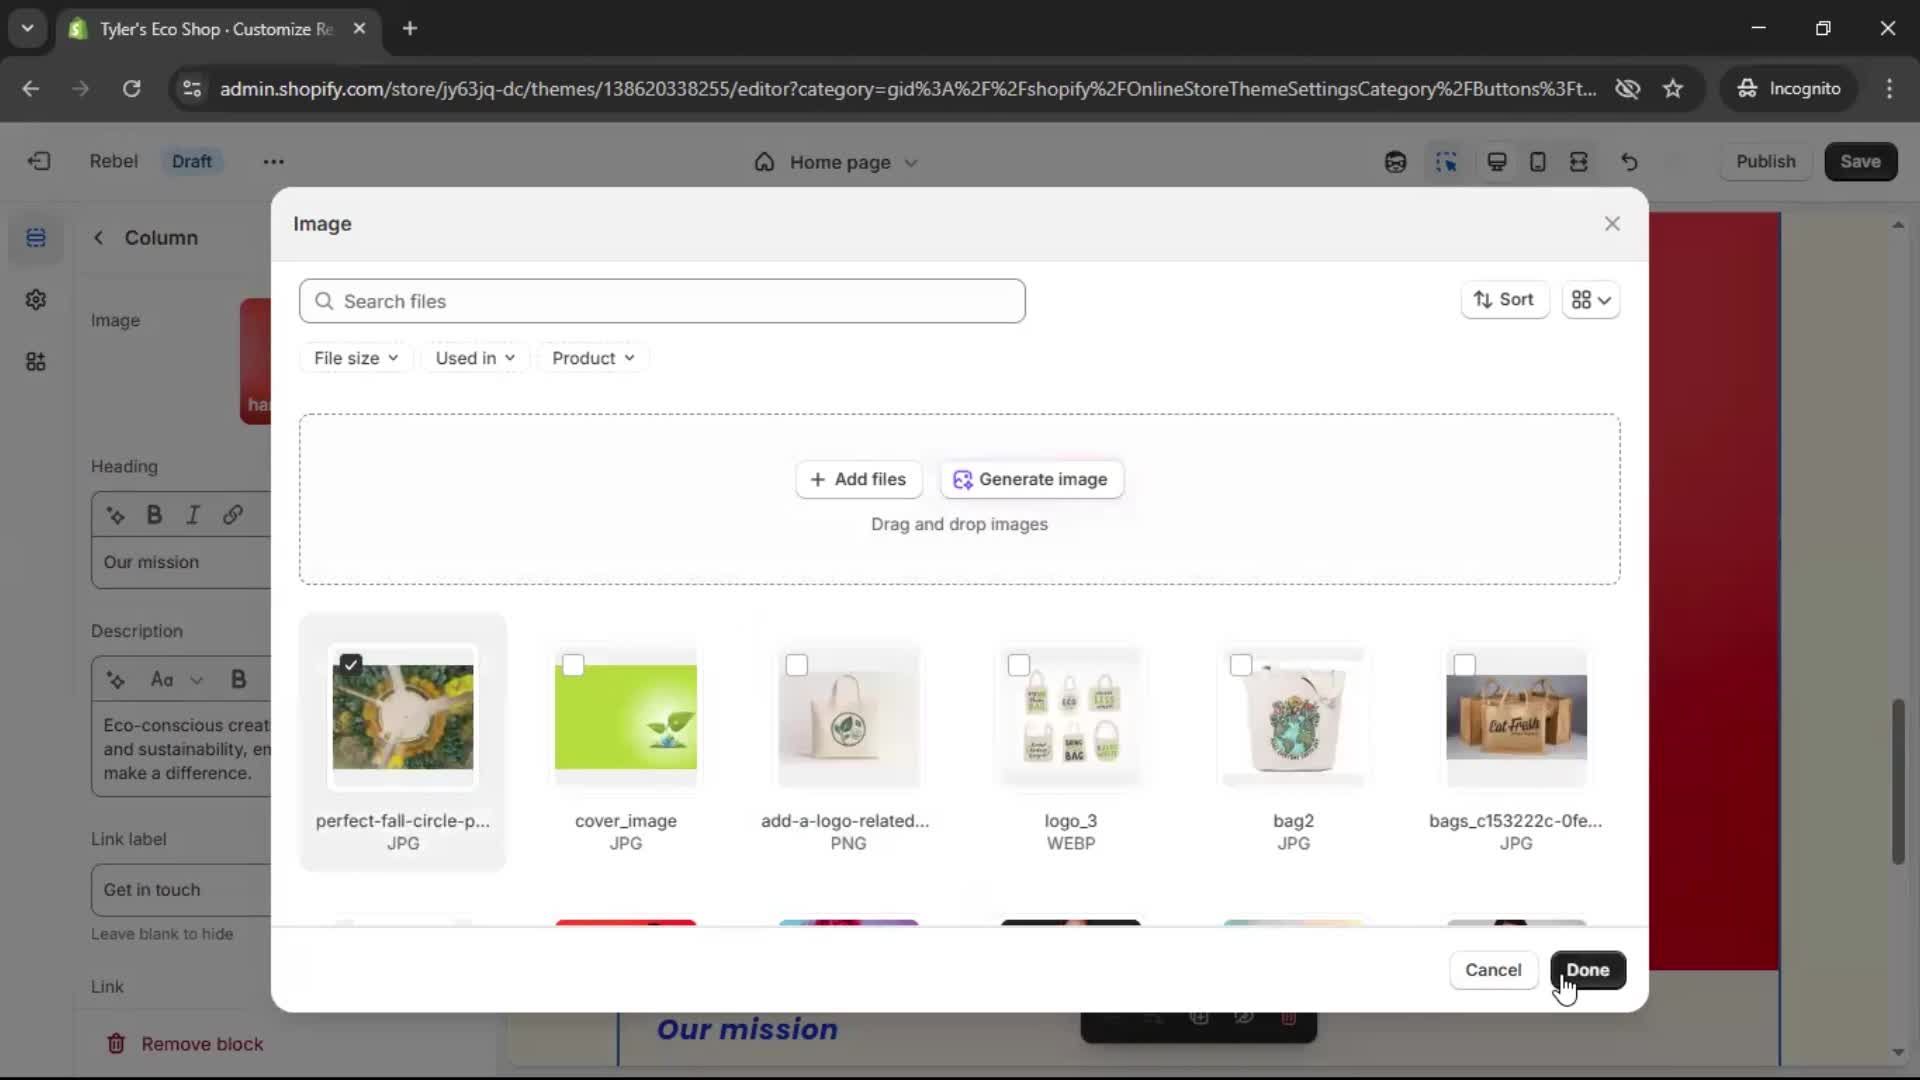Image resolution: width=1920 pixels, height=1080 pixels.
Task: Open the Home page template selector
Action: [x=838, y=162]
